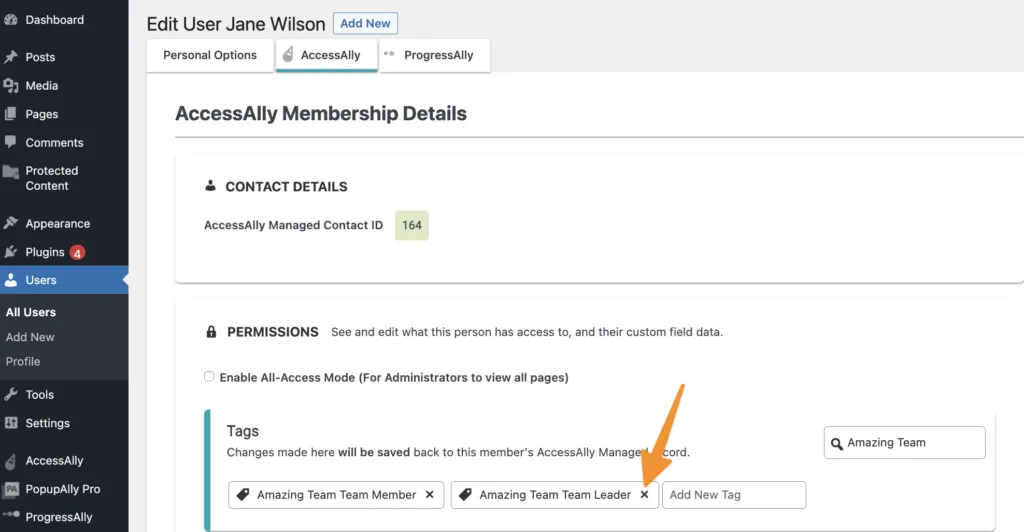Click the Appearance paintbrush icon
The image size is (1024, 532).
click(11, 224)
